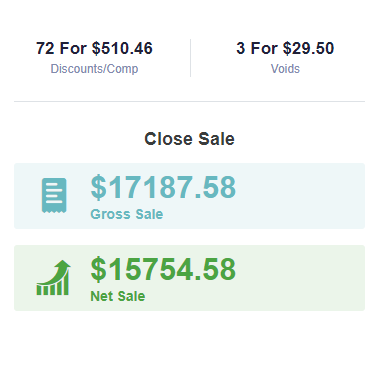Click the horizontal separator above Close Sale

click(189, 101)
